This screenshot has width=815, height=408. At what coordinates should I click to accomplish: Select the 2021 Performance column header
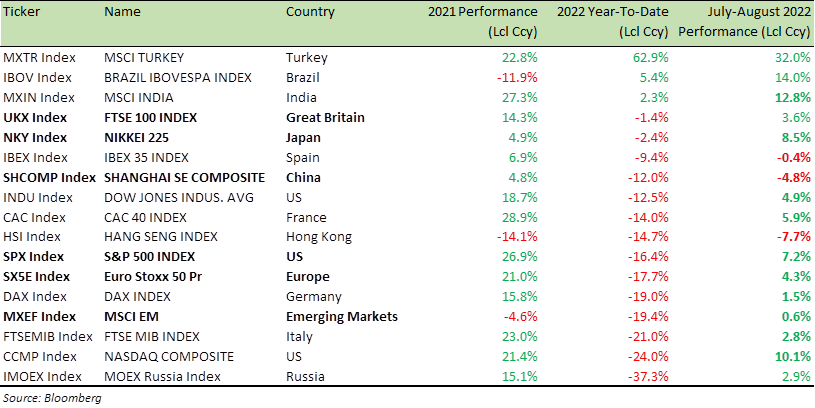point(482,22)
